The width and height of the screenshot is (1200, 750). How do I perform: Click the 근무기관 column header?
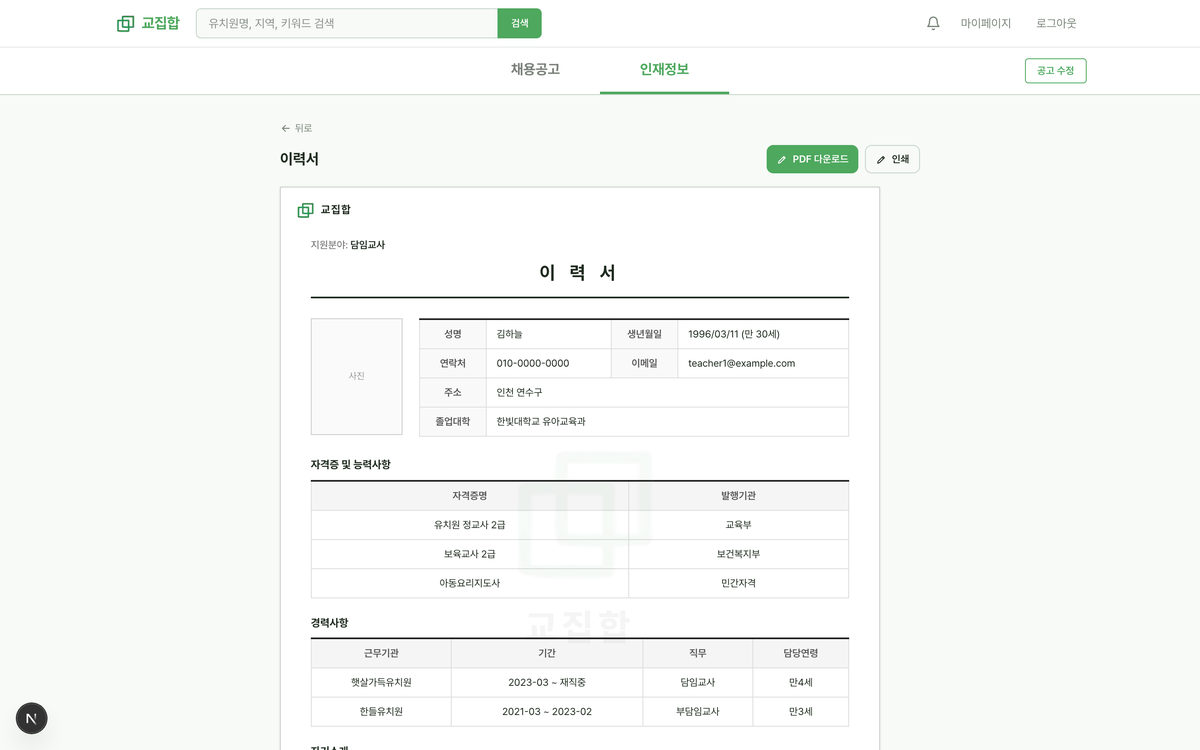(381, 653)
